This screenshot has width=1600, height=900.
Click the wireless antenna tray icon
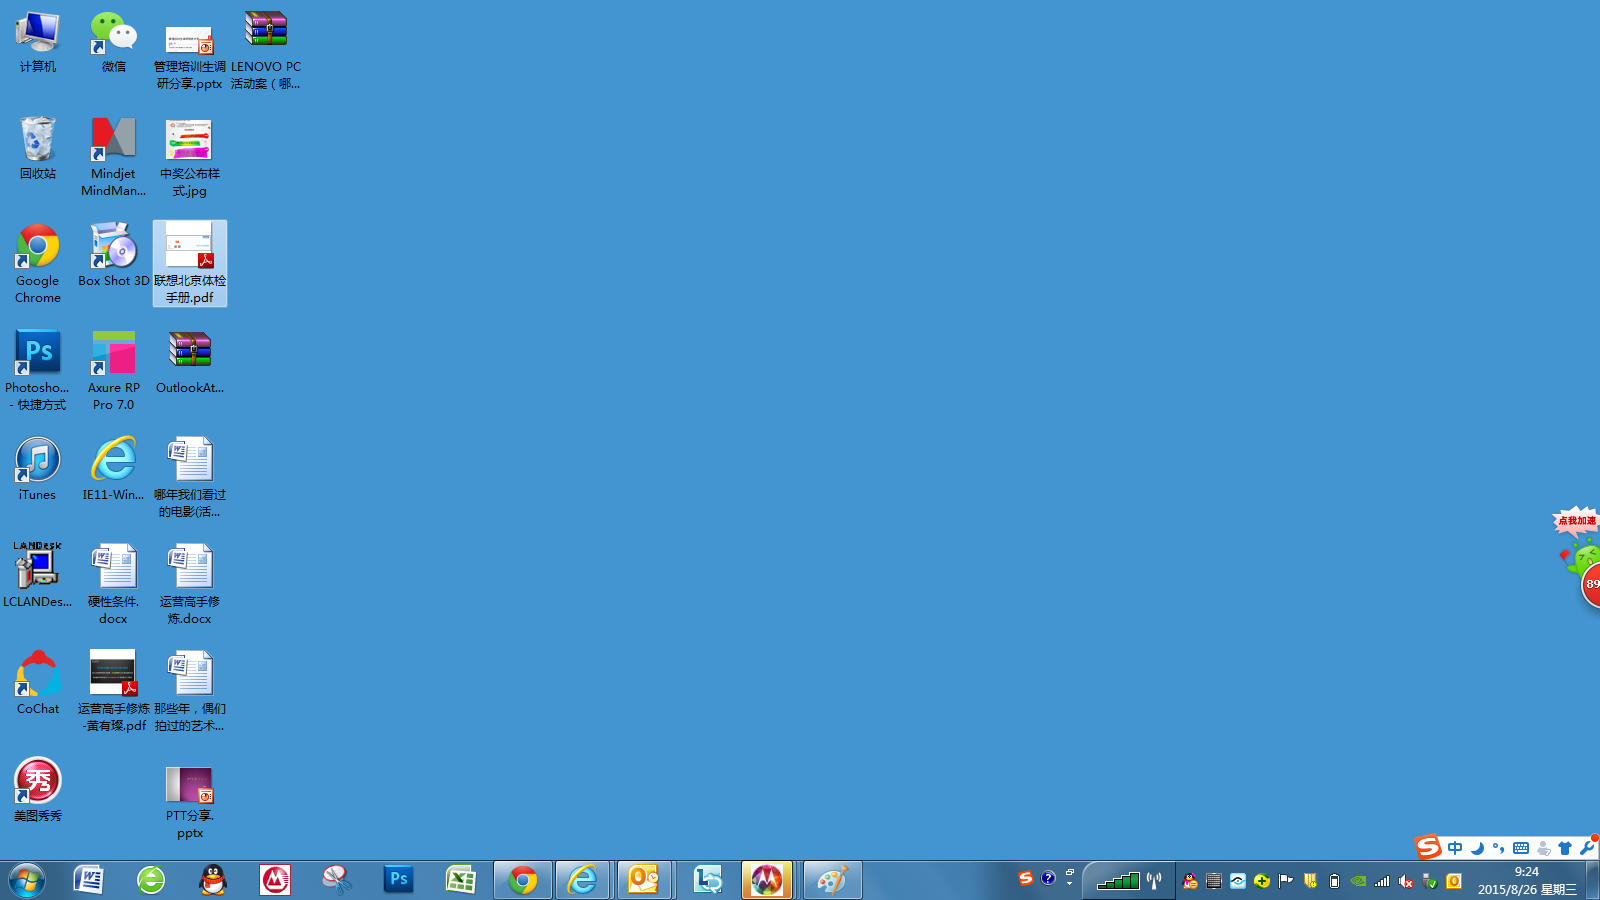pyautogui.click(x=1154, y=881)
